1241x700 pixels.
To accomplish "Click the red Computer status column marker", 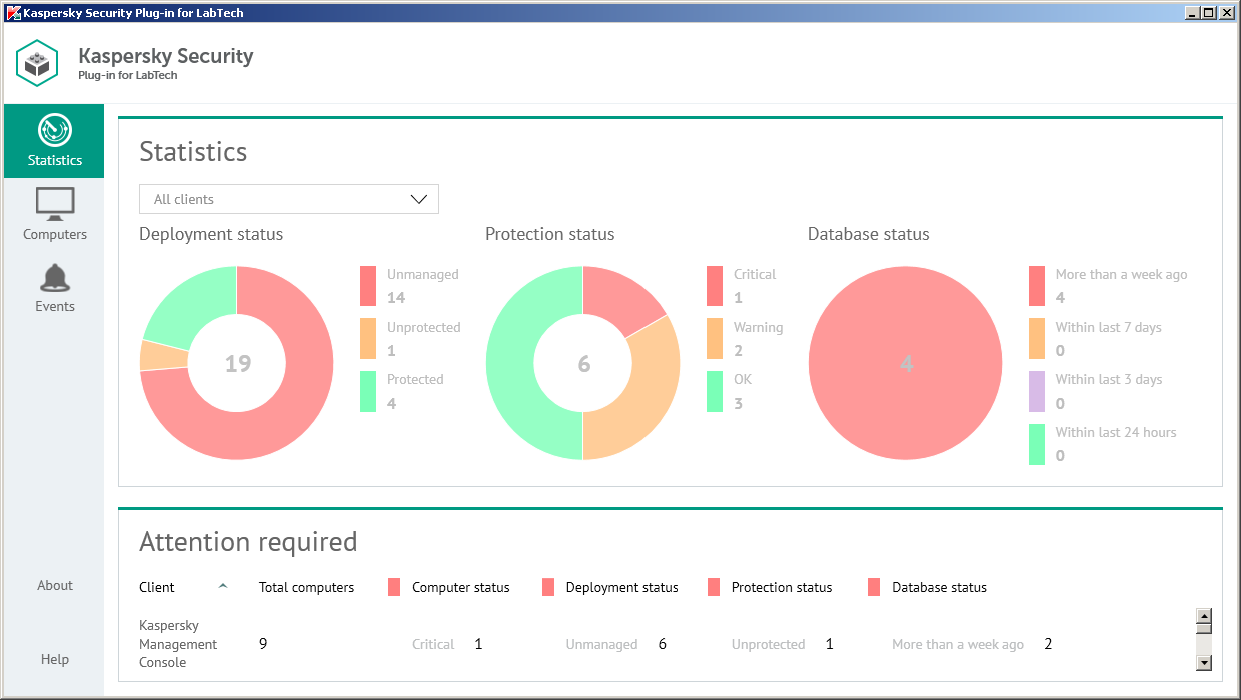I will pyautogui.click(x=394, y=587).
